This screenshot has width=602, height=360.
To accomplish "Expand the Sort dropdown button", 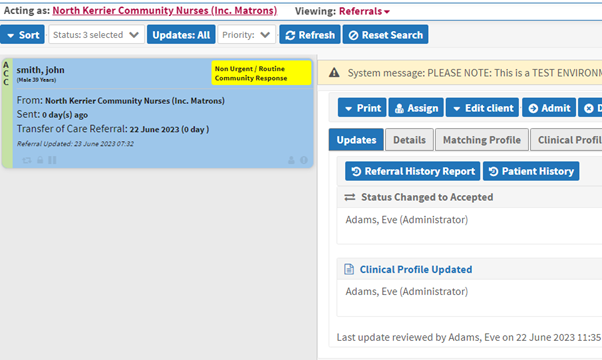I will 22,35.
